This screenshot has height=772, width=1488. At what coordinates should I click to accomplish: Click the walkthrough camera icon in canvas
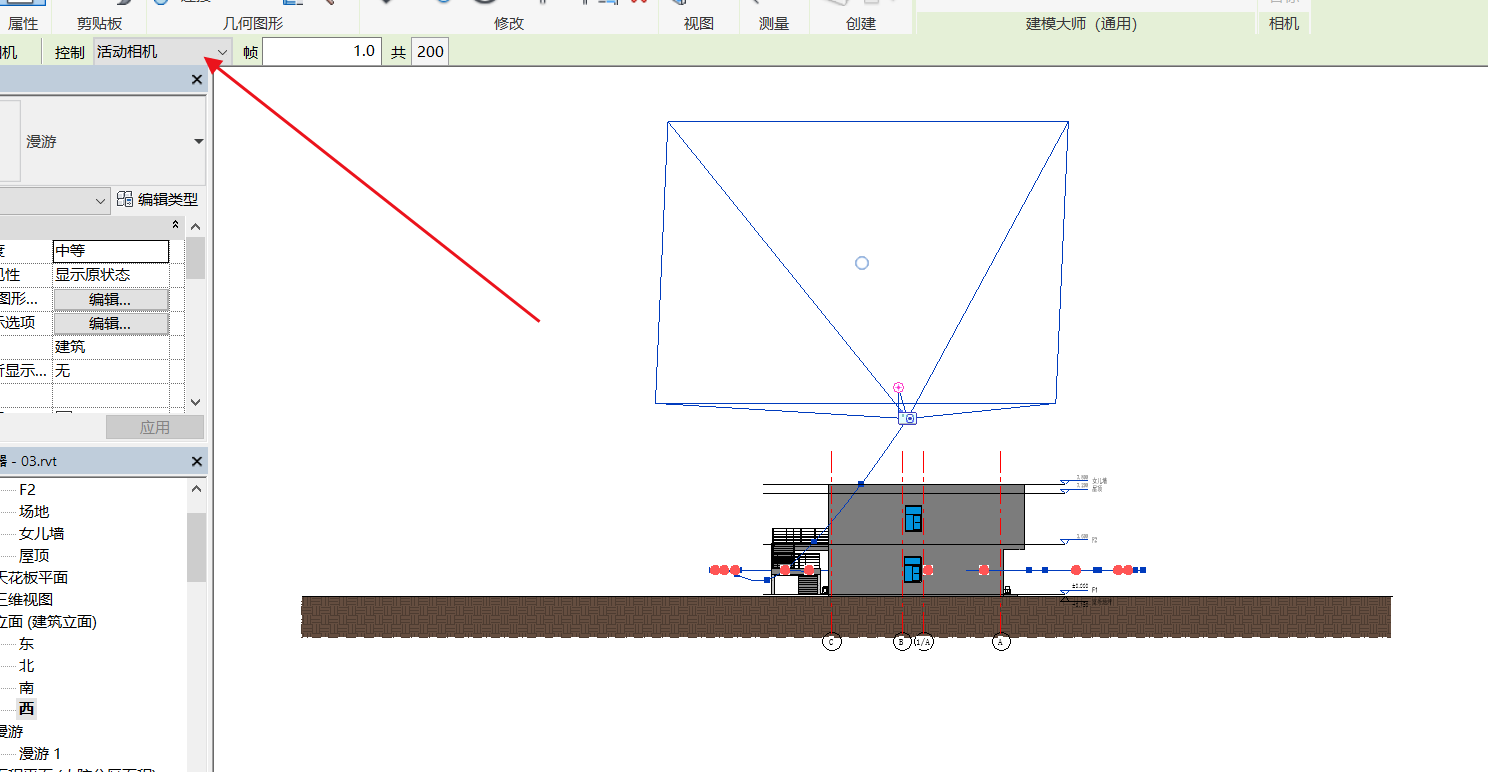tap(909, 418)
